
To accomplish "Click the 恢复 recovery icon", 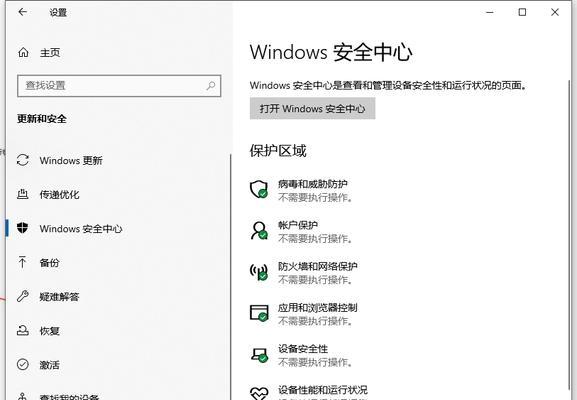I will click(22, 330).
